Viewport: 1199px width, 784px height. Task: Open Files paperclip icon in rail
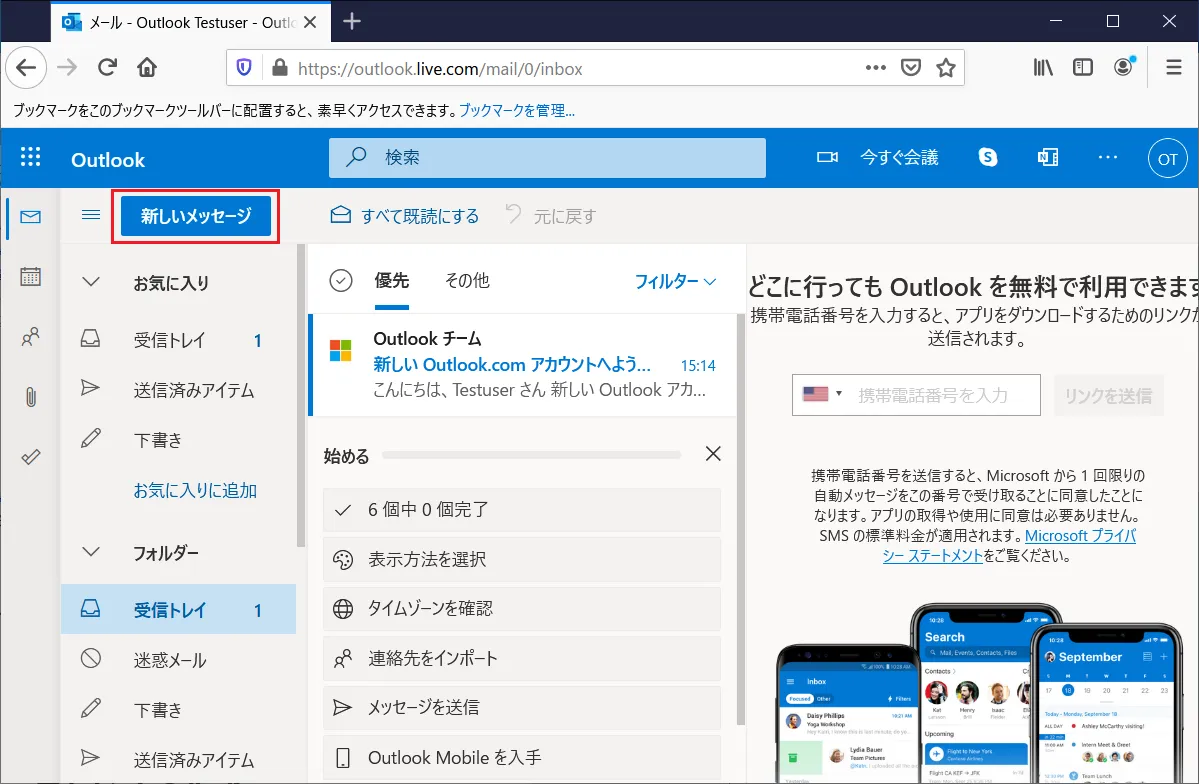click(31, 396)
